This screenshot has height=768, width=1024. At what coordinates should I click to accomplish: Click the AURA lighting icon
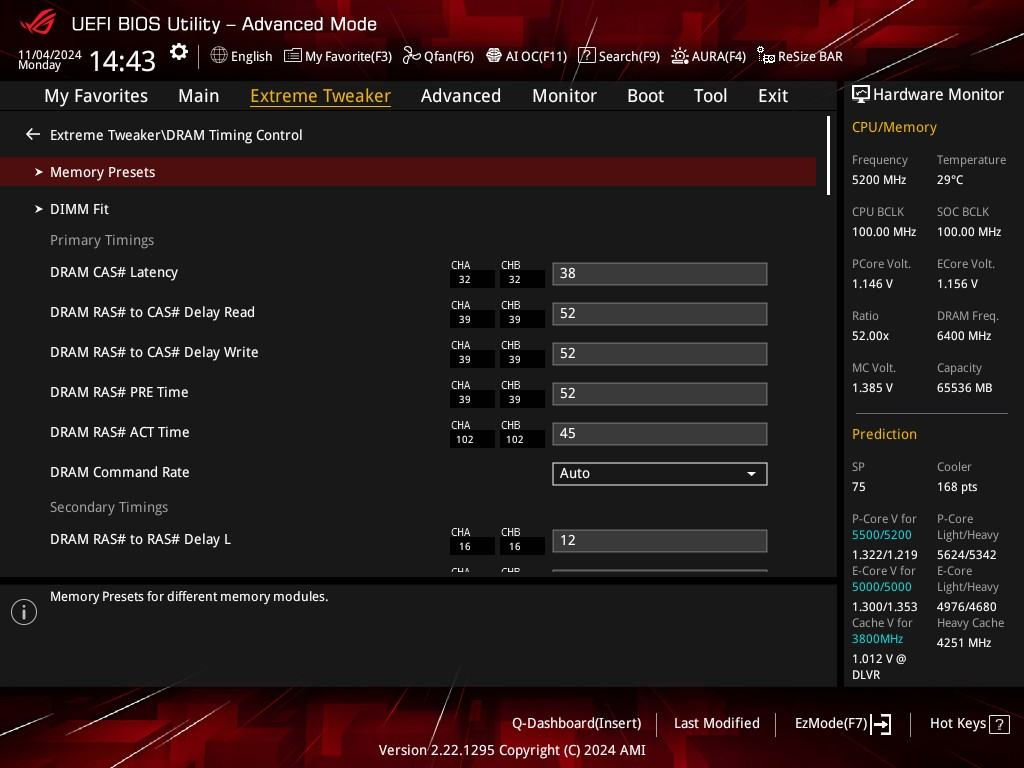680,56
